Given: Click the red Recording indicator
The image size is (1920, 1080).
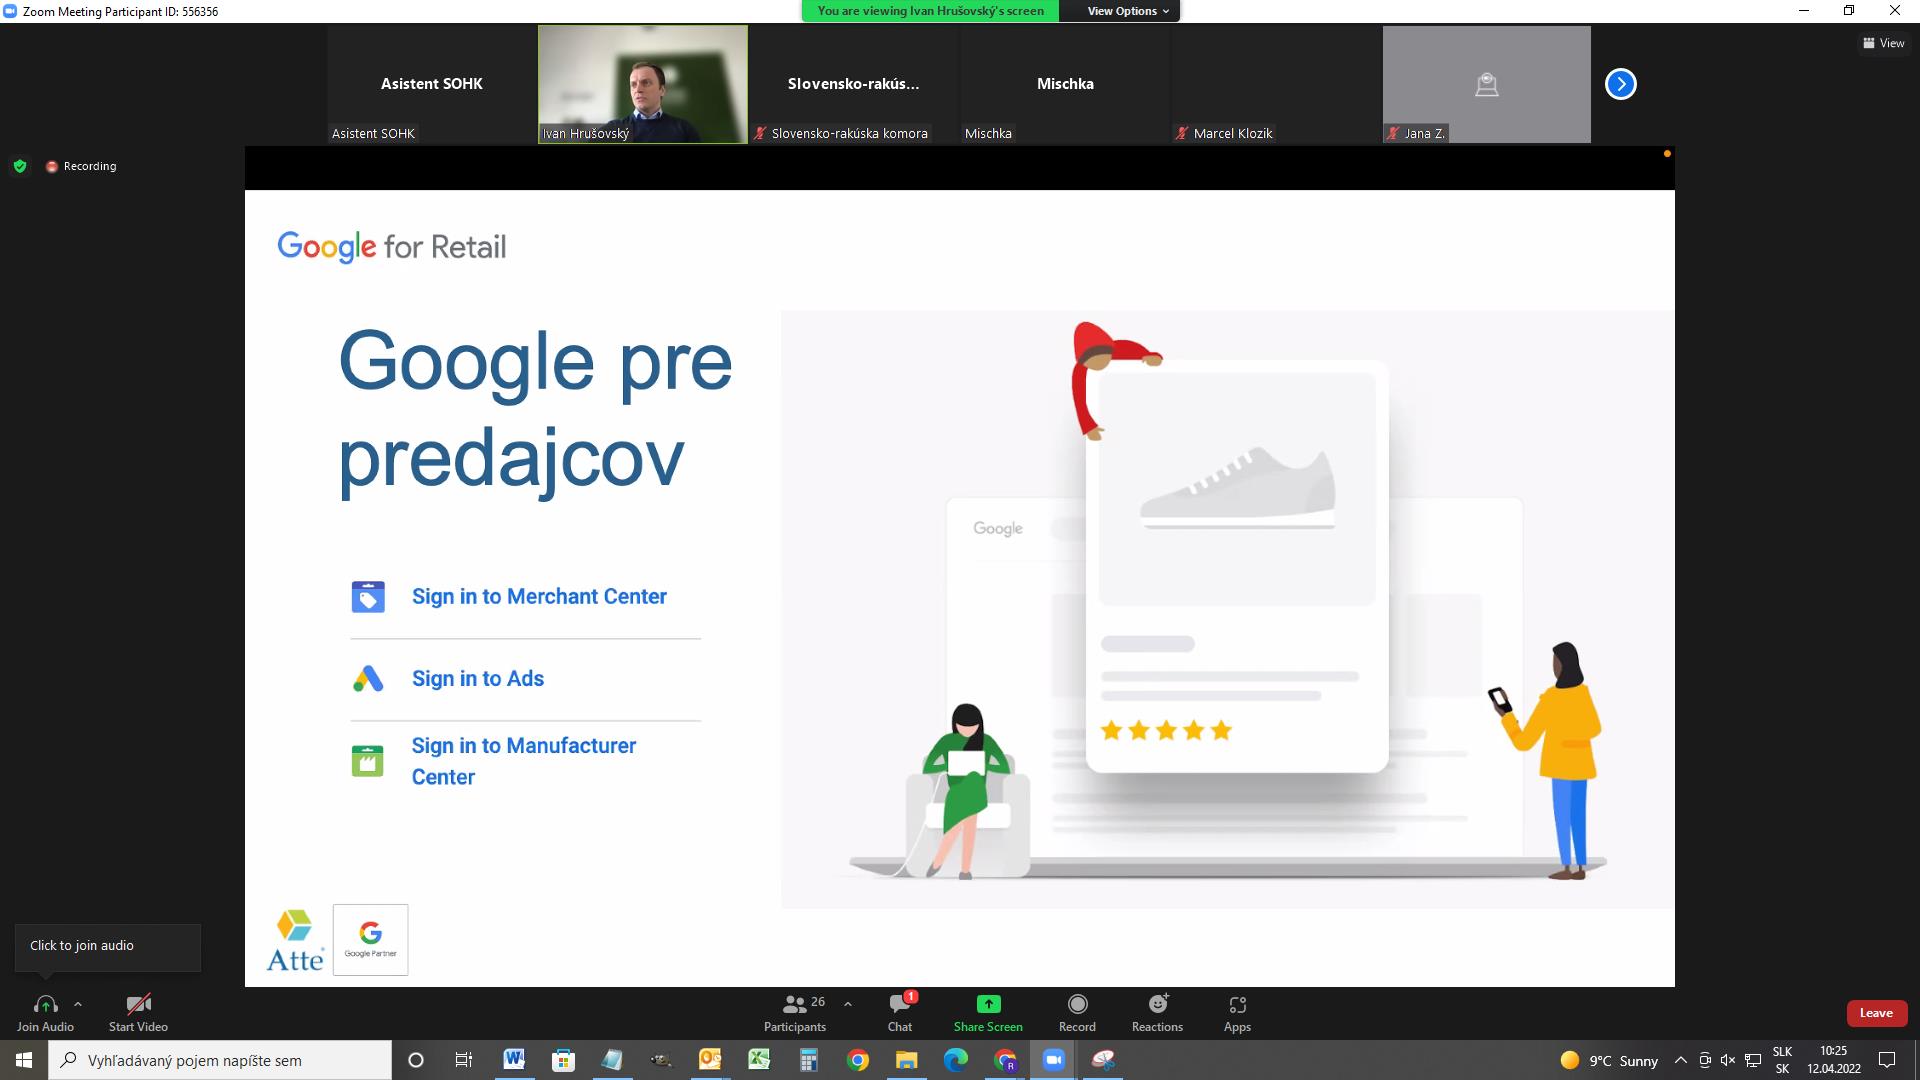Looking at the screenshot, I should [81, 166].
